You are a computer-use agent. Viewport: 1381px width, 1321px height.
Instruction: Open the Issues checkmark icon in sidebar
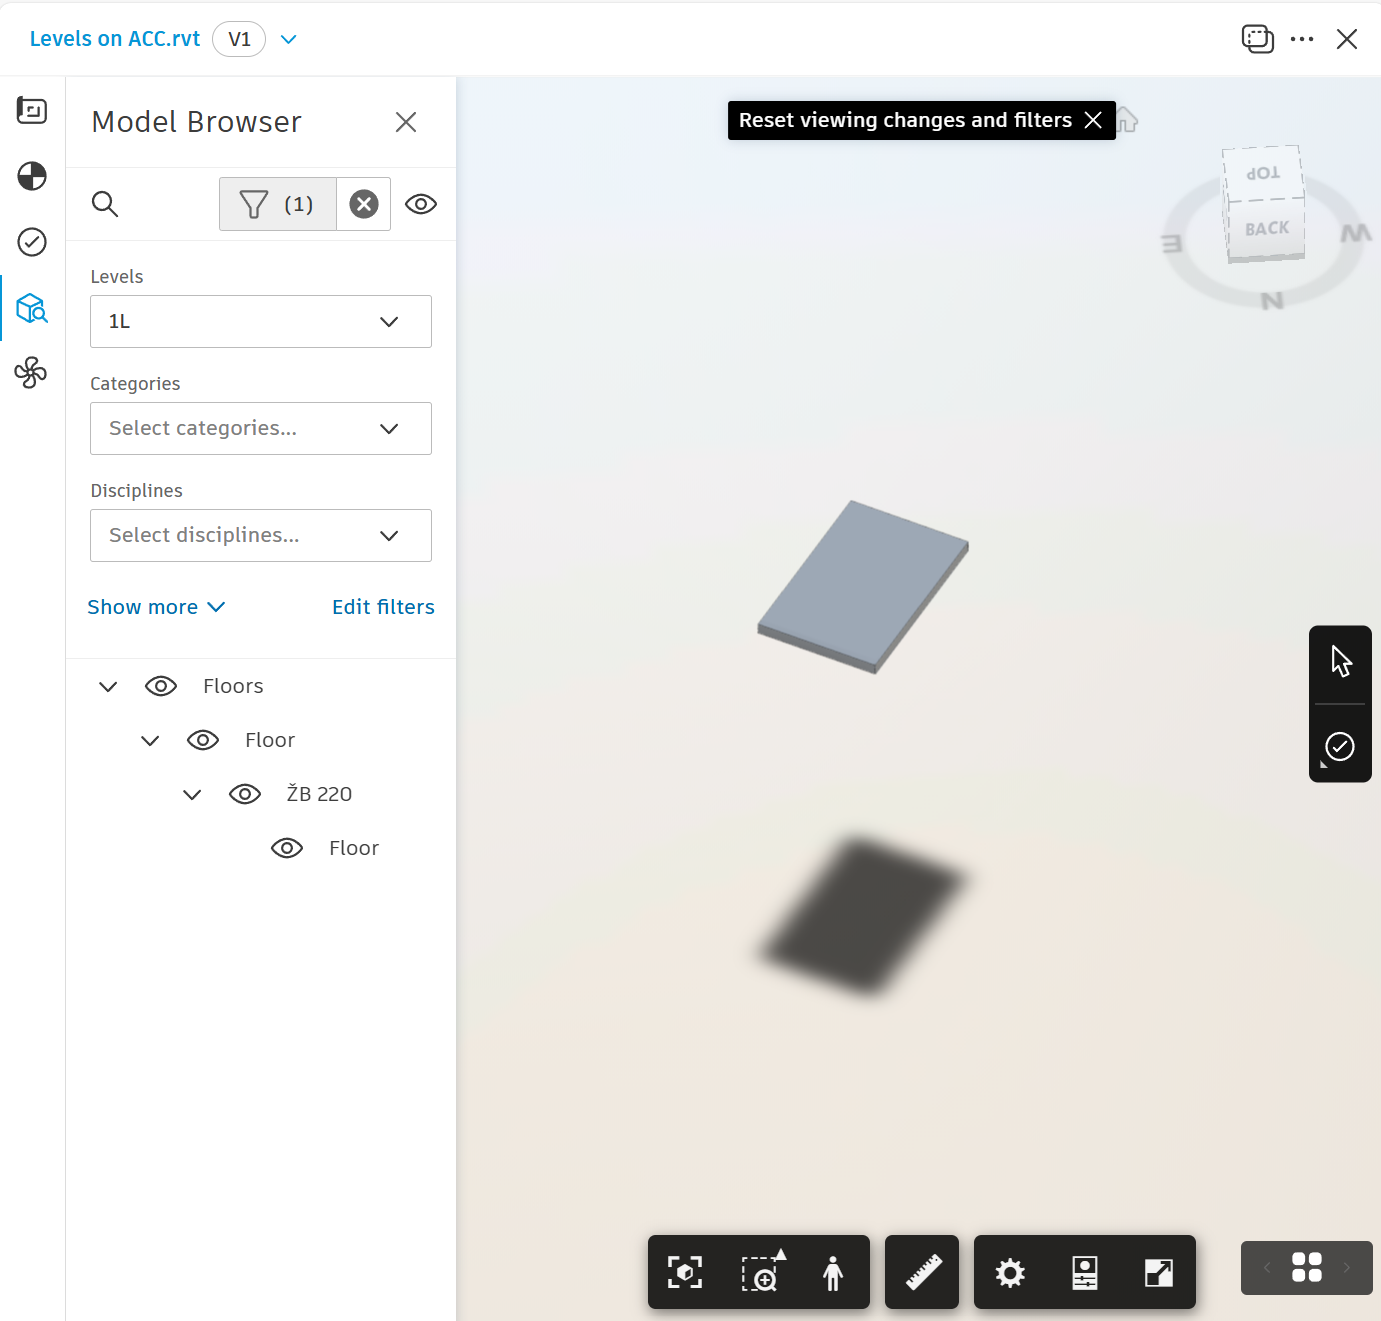pyautogui.click(x=31, y=241)
